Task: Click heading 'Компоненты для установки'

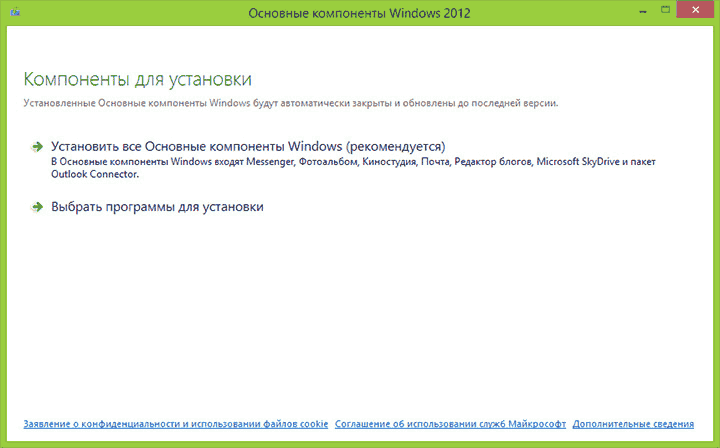Action: coord(137,79)
